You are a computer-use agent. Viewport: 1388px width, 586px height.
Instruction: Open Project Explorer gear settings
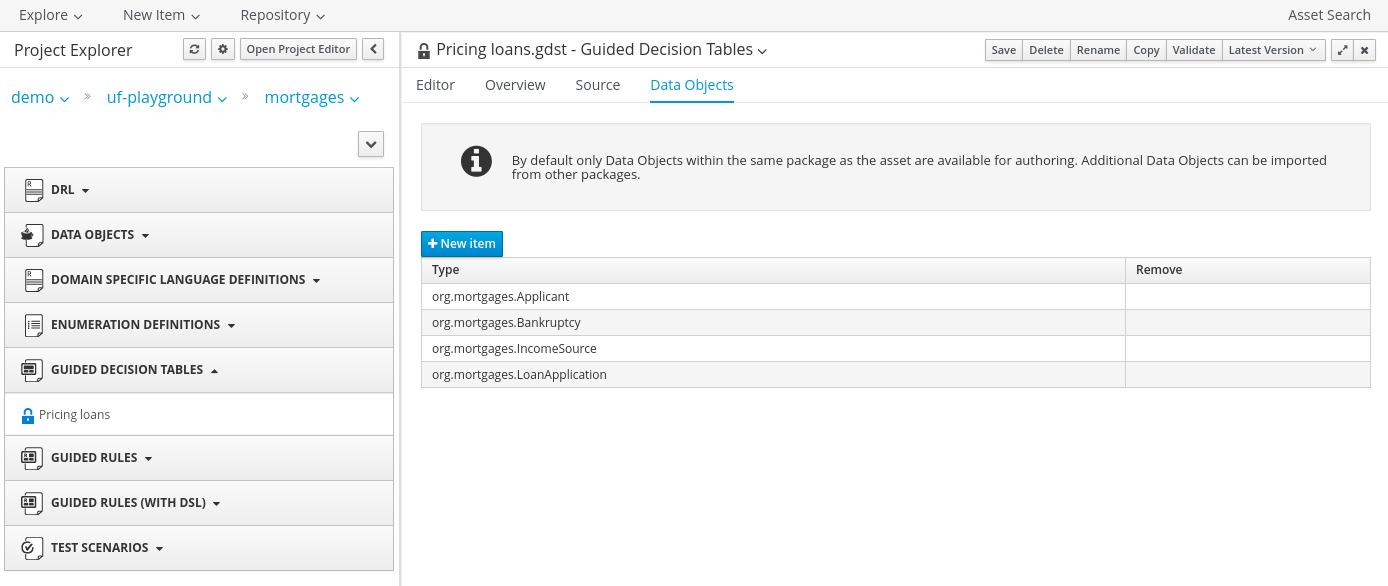pos(223,49)
